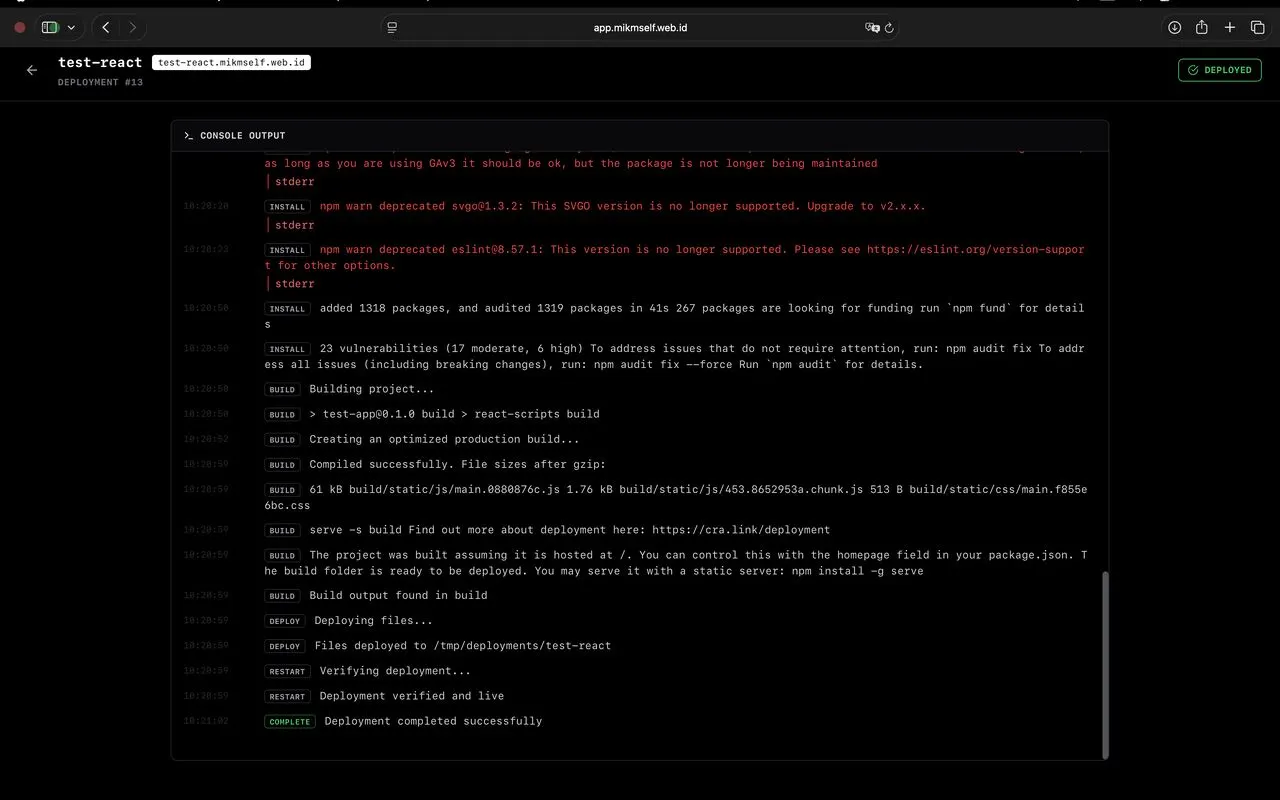Click the CONSOLE OUTPUT header label
1280x800 pixels.
243,135
